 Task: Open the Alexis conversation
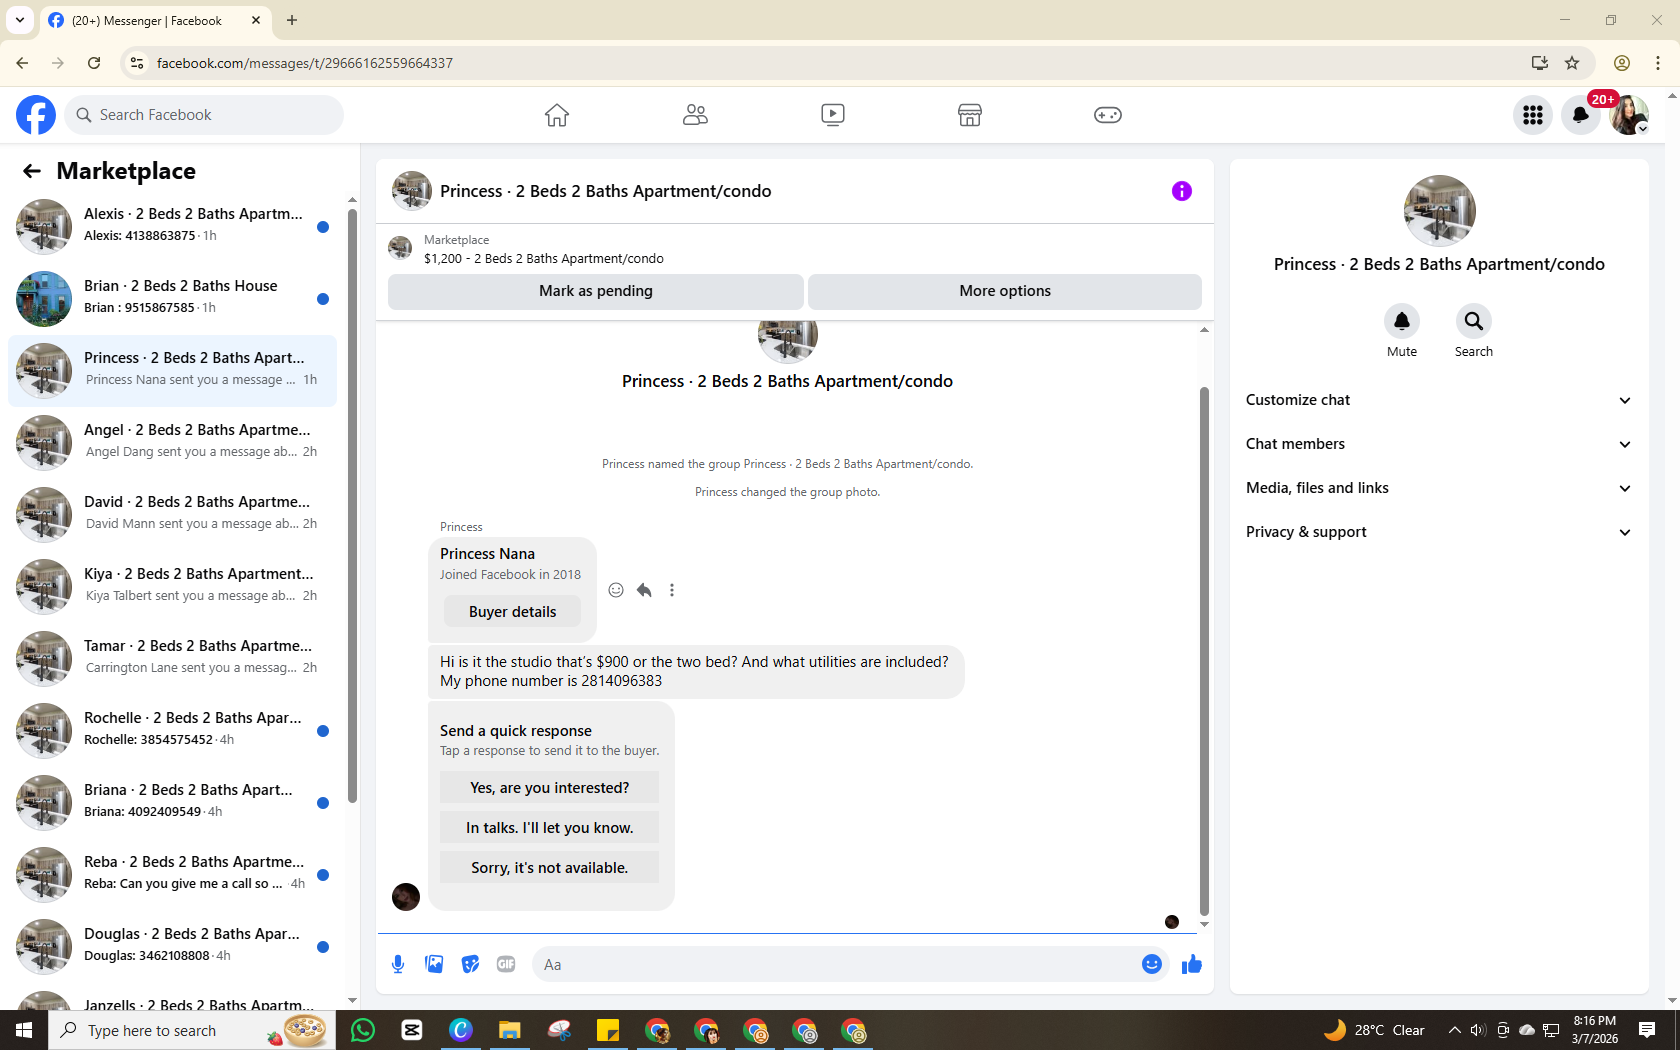[x=172, y=227]
